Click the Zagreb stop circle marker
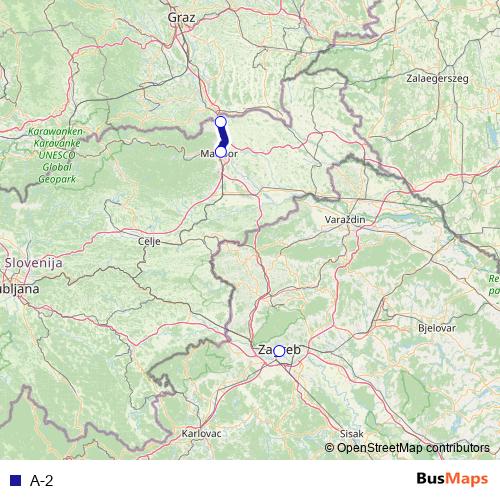The height and width of the screenshot is (500, 500). coord(279,351)
